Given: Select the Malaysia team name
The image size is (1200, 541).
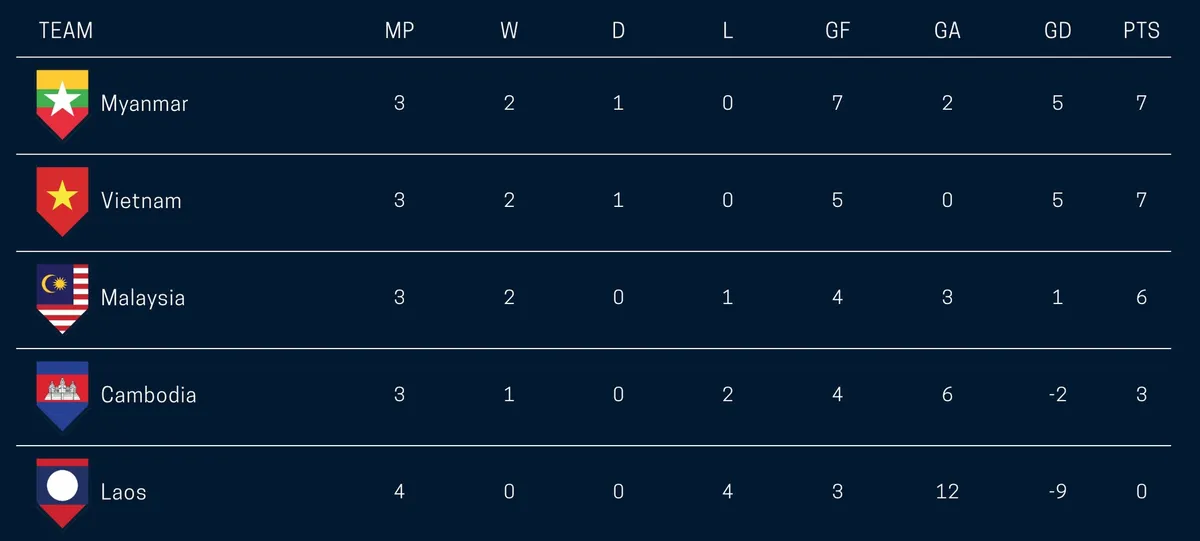Looking at the screenshot, I should click(143, 298).
